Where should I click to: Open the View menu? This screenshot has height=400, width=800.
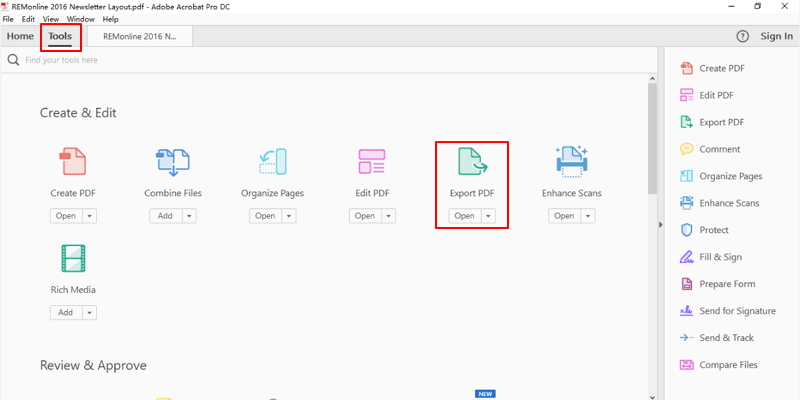(51, 19)
